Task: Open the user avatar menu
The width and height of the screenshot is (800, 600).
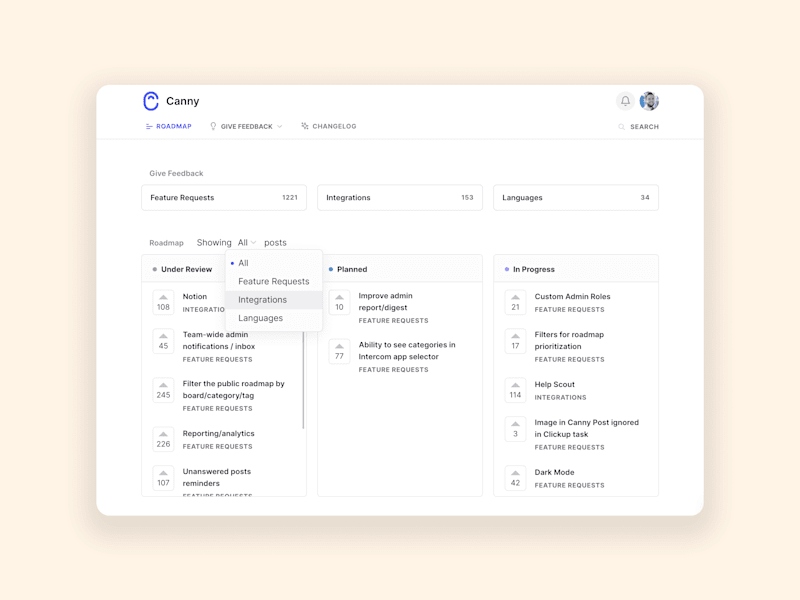Action: (x=649, y=101)
